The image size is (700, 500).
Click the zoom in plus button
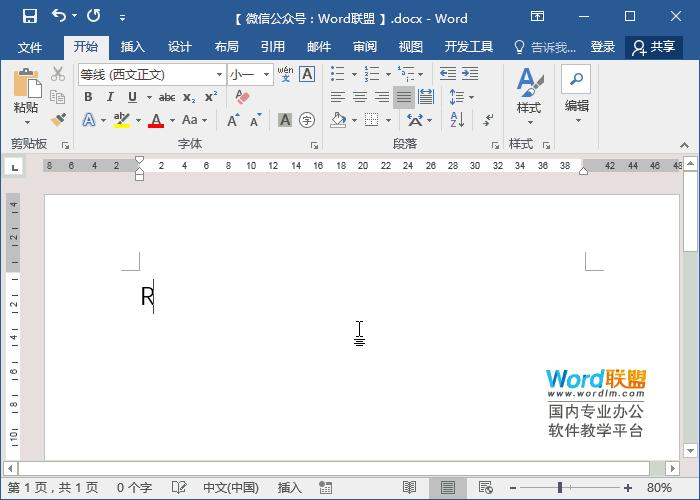coord(628,488)
